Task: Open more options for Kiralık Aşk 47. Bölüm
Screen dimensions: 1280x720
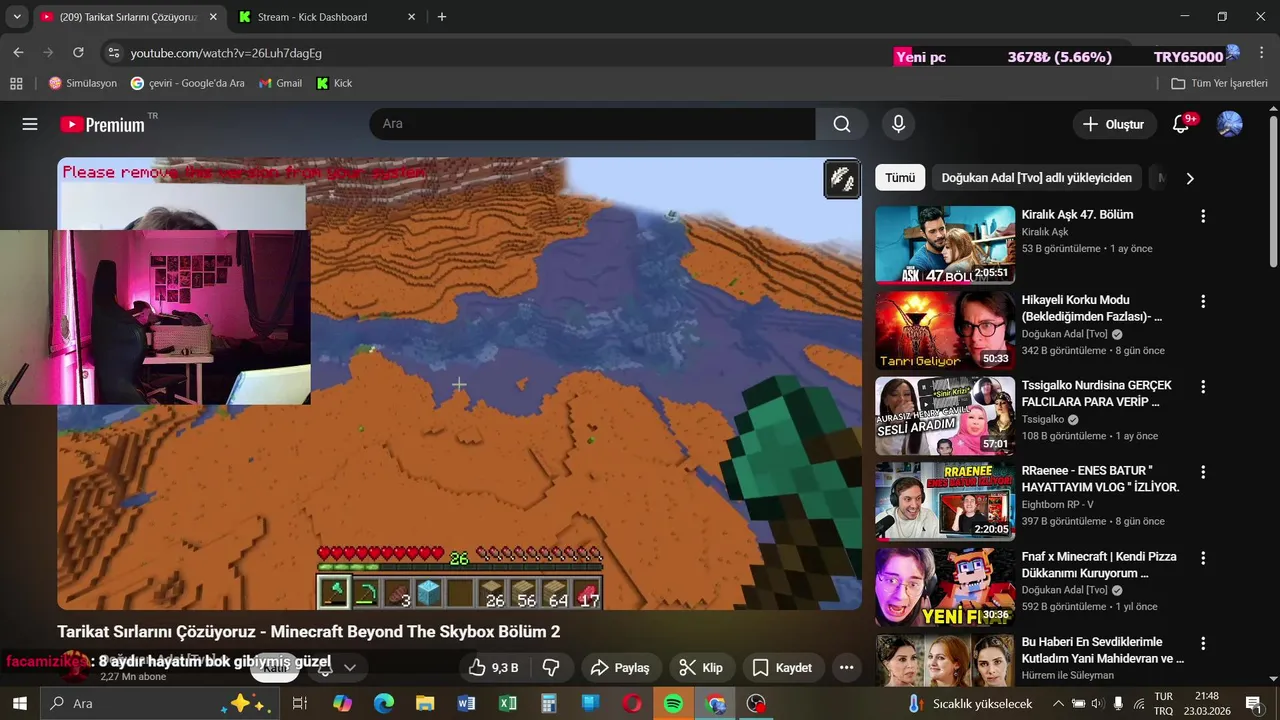Action: click(x=1203, y=216)
